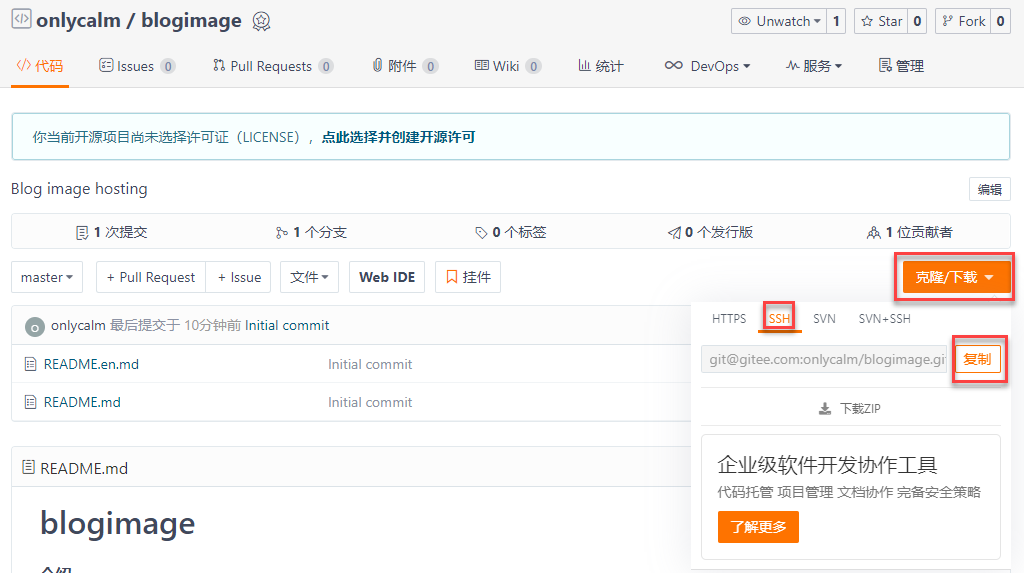1024x573 pixels.
Task: Click the 点此选择并创建开源许可 link
Action: click(x=398, y=137)
